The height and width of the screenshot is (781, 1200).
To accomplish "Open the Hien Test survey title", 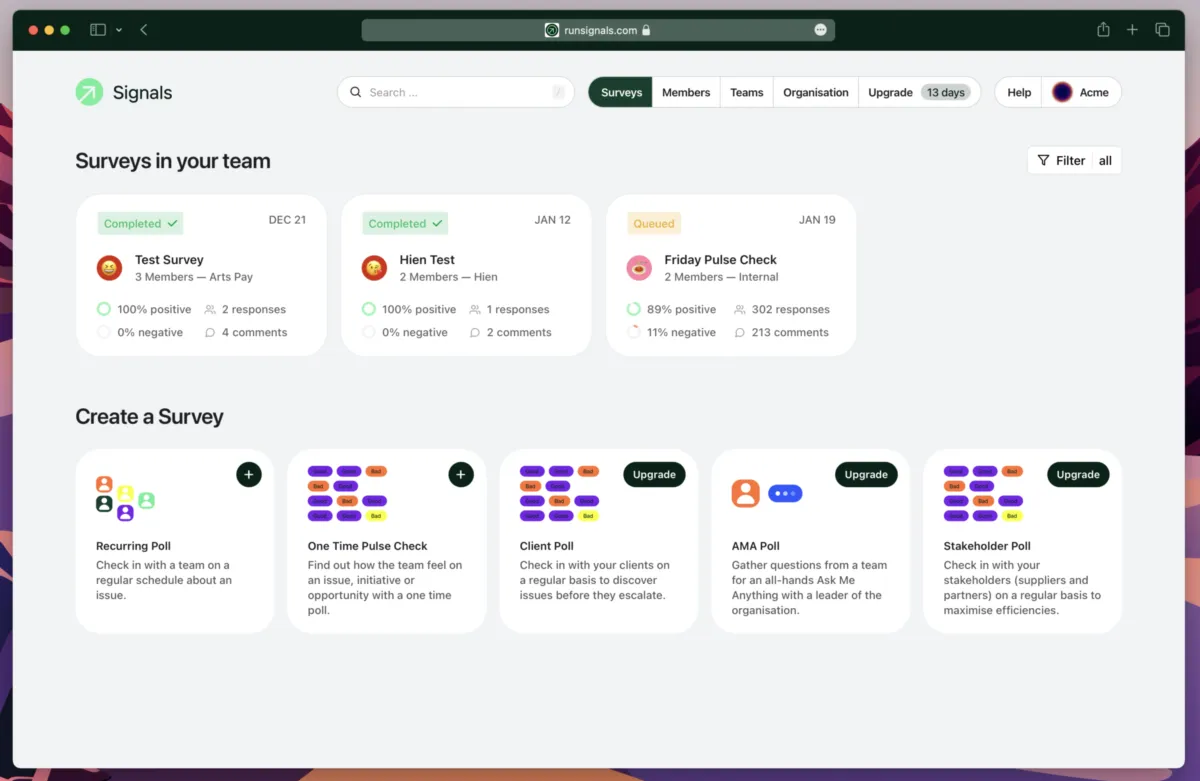I will tap(427, 260).
